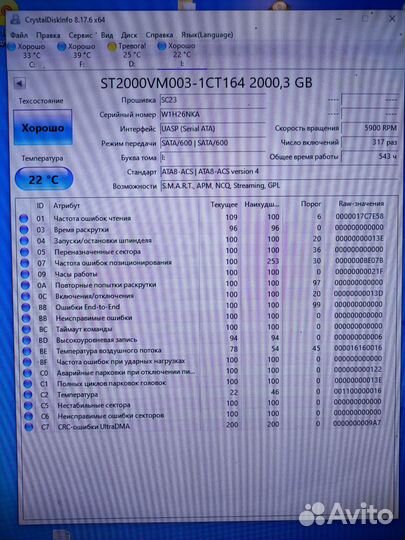Select the Частота ошибок чтения row text
This screenshot has width=405, height=540.
(x=92, y=218)
